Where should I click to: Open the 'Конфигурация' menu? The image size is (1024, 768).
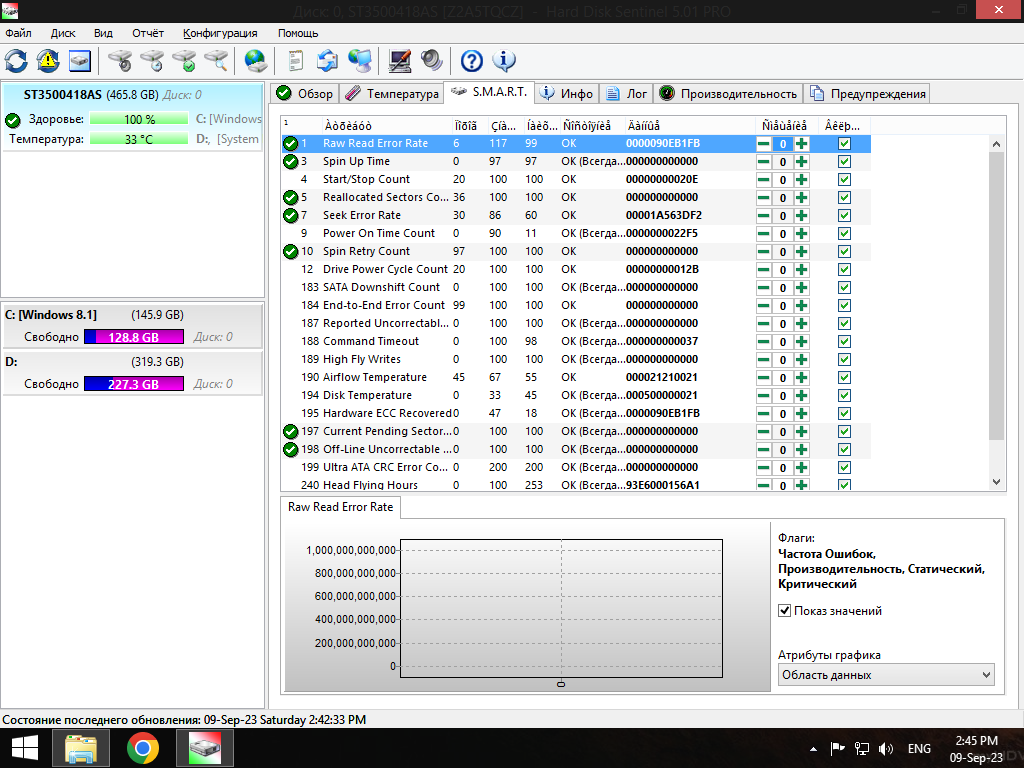[x=220, y=33]
